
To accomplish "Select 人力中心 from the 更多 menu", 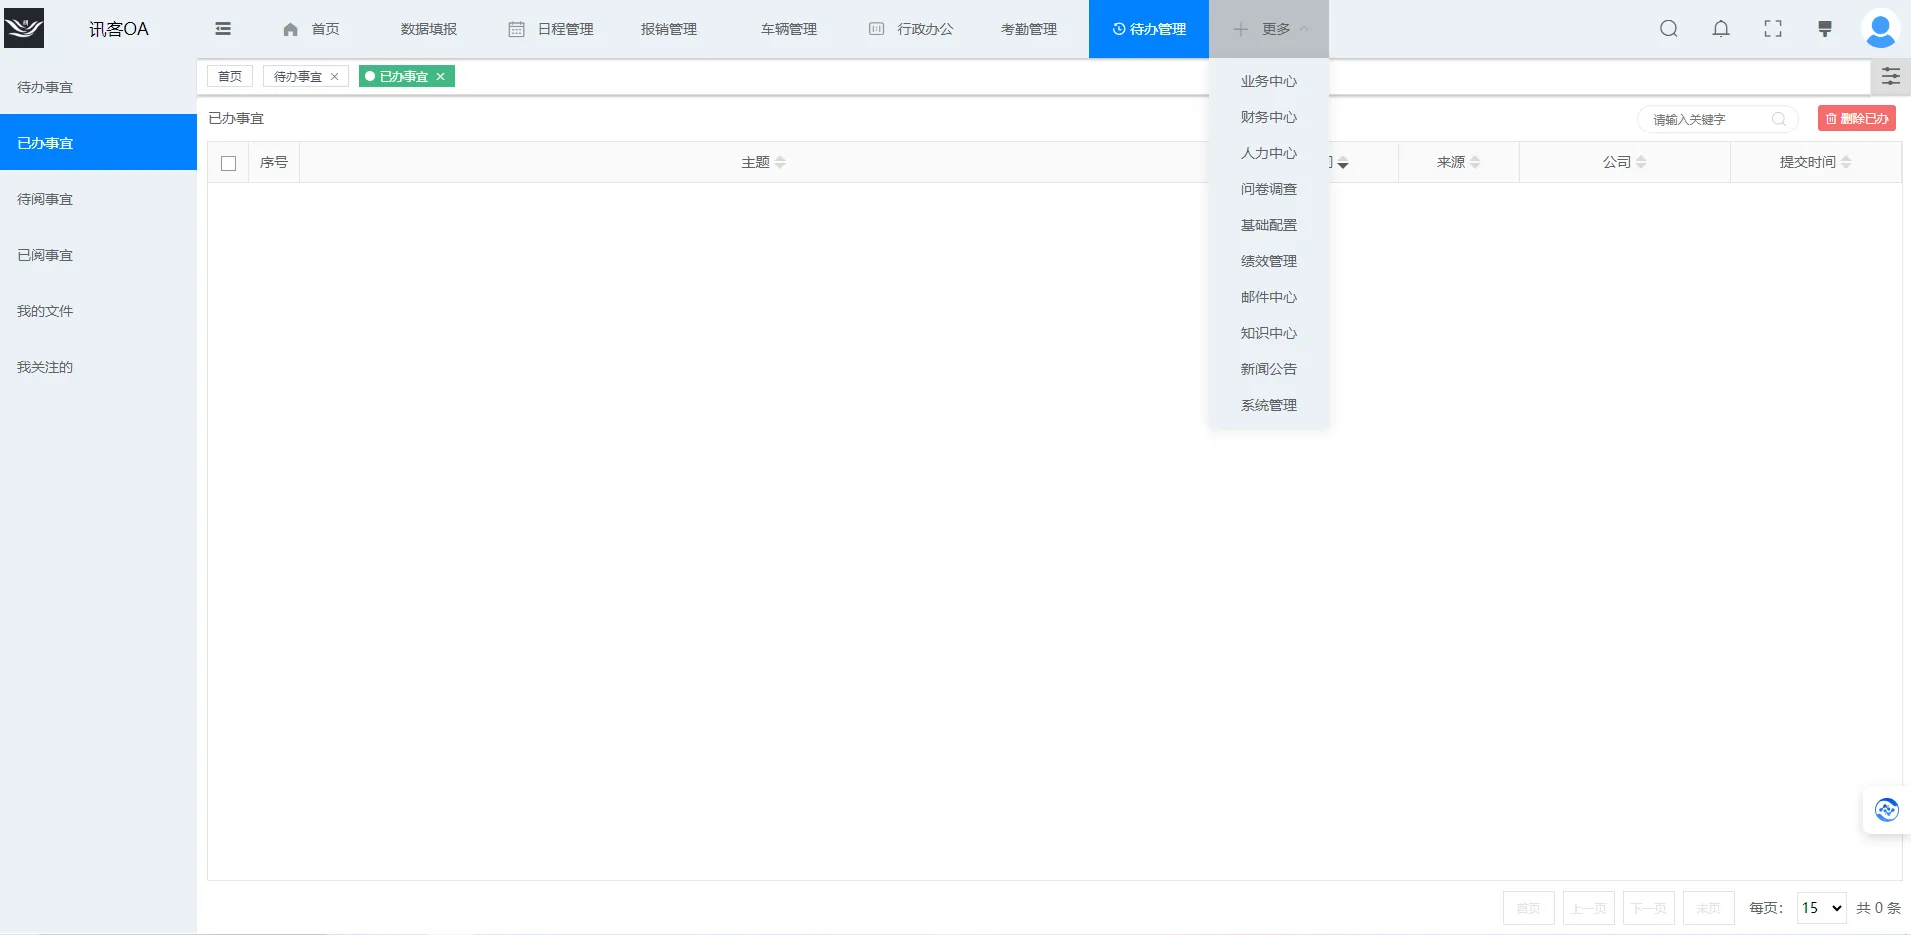I will click(x=1269, y=154).
